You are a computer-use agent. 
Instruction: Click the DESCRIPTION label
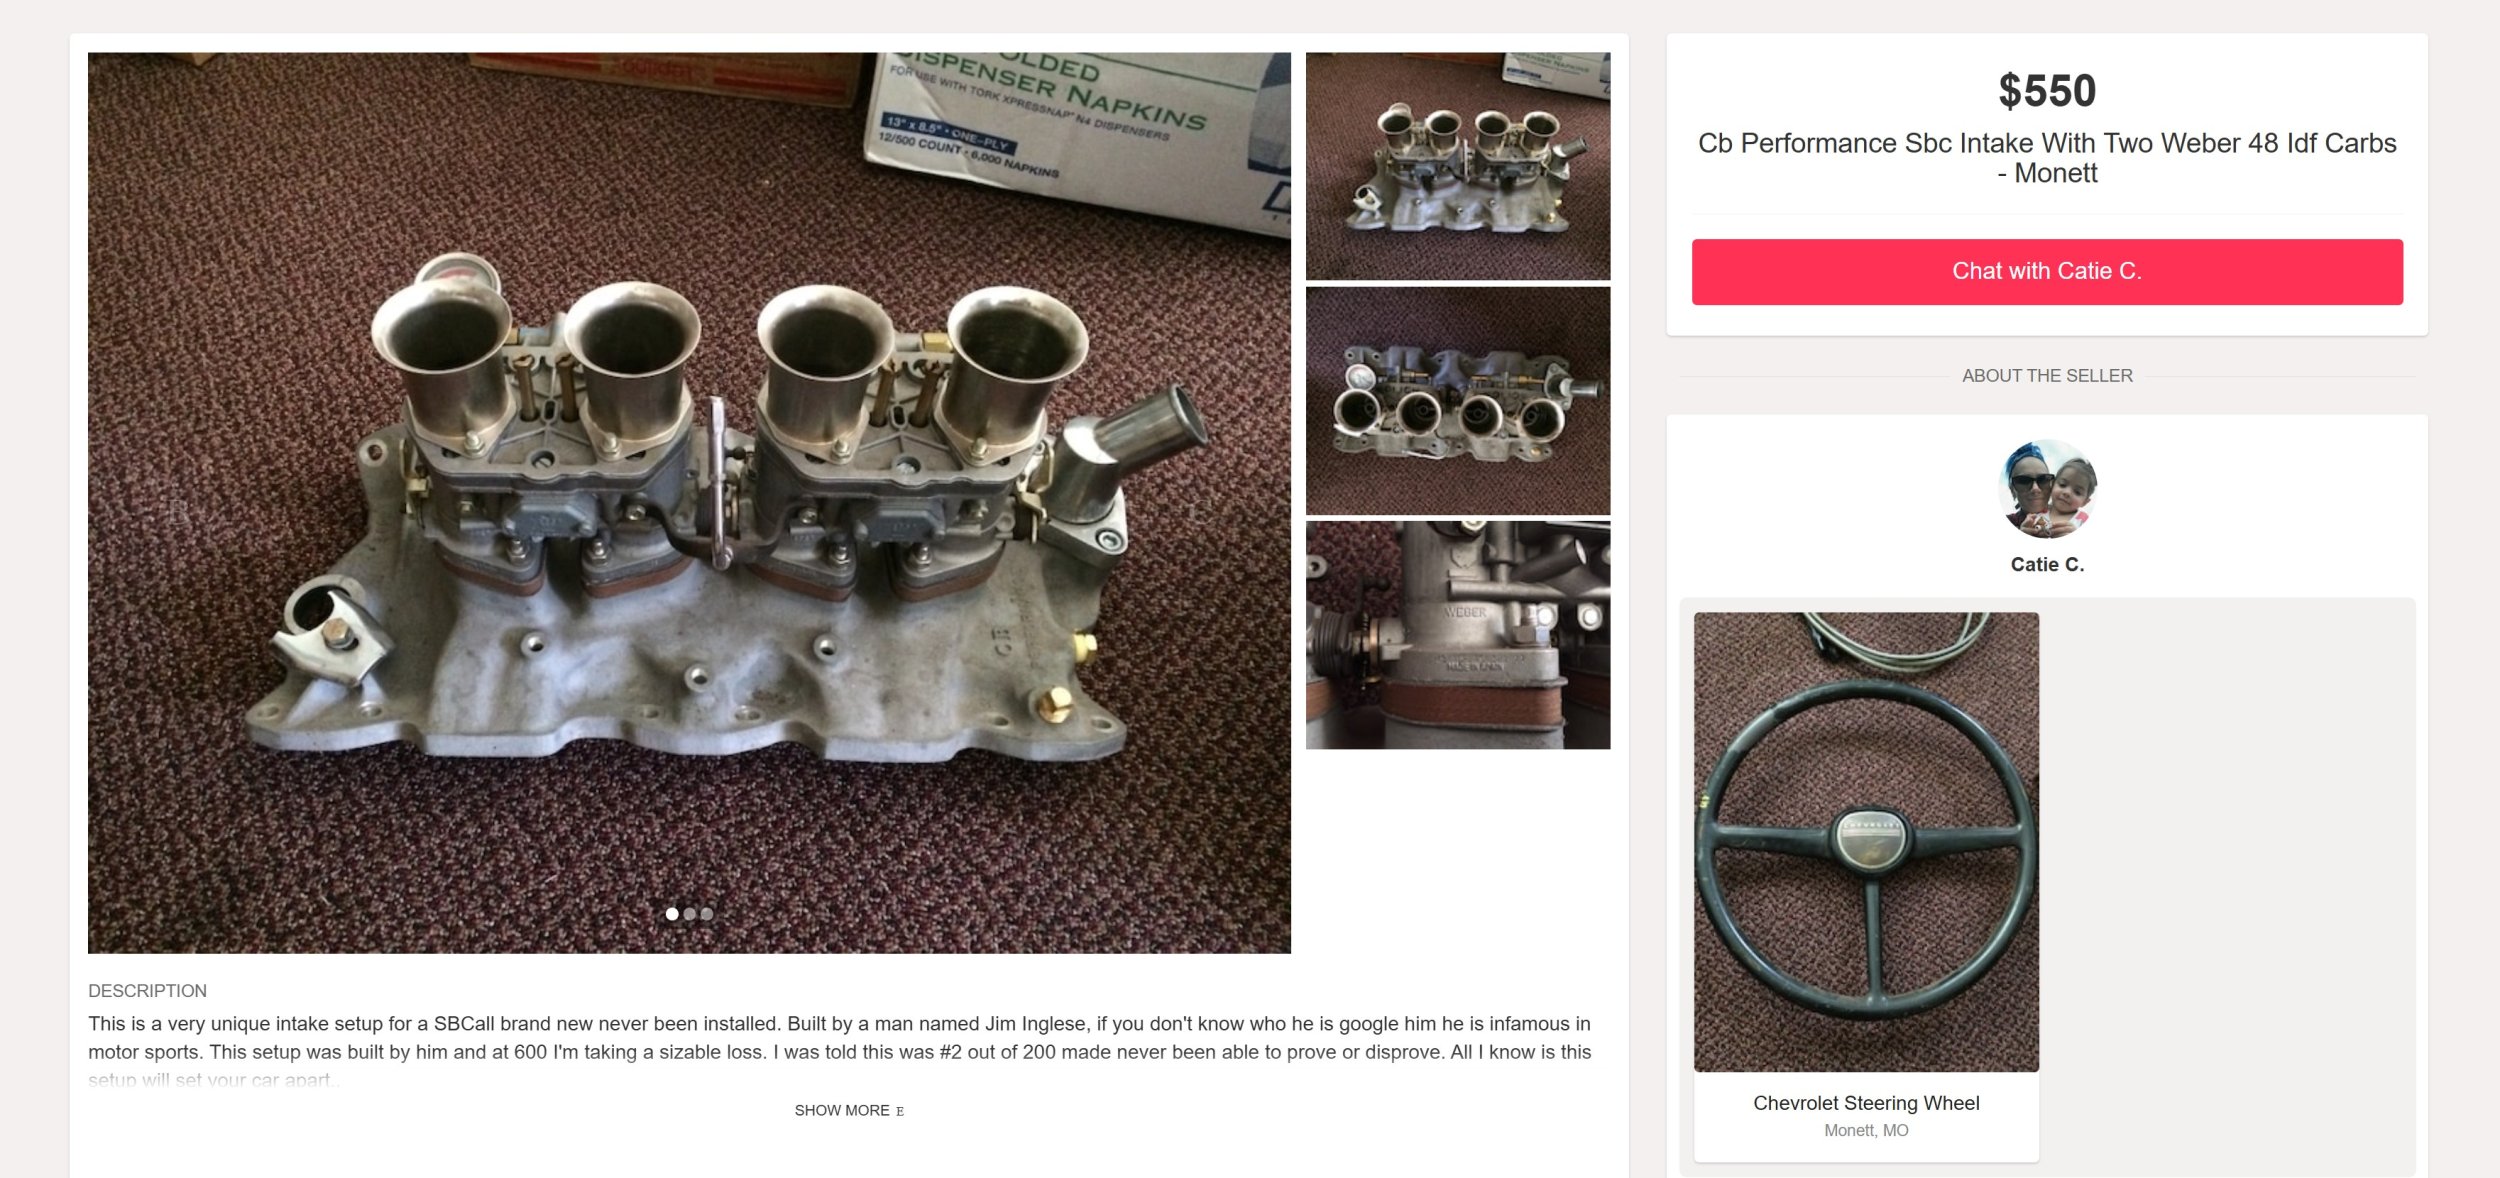pos(147,991)
